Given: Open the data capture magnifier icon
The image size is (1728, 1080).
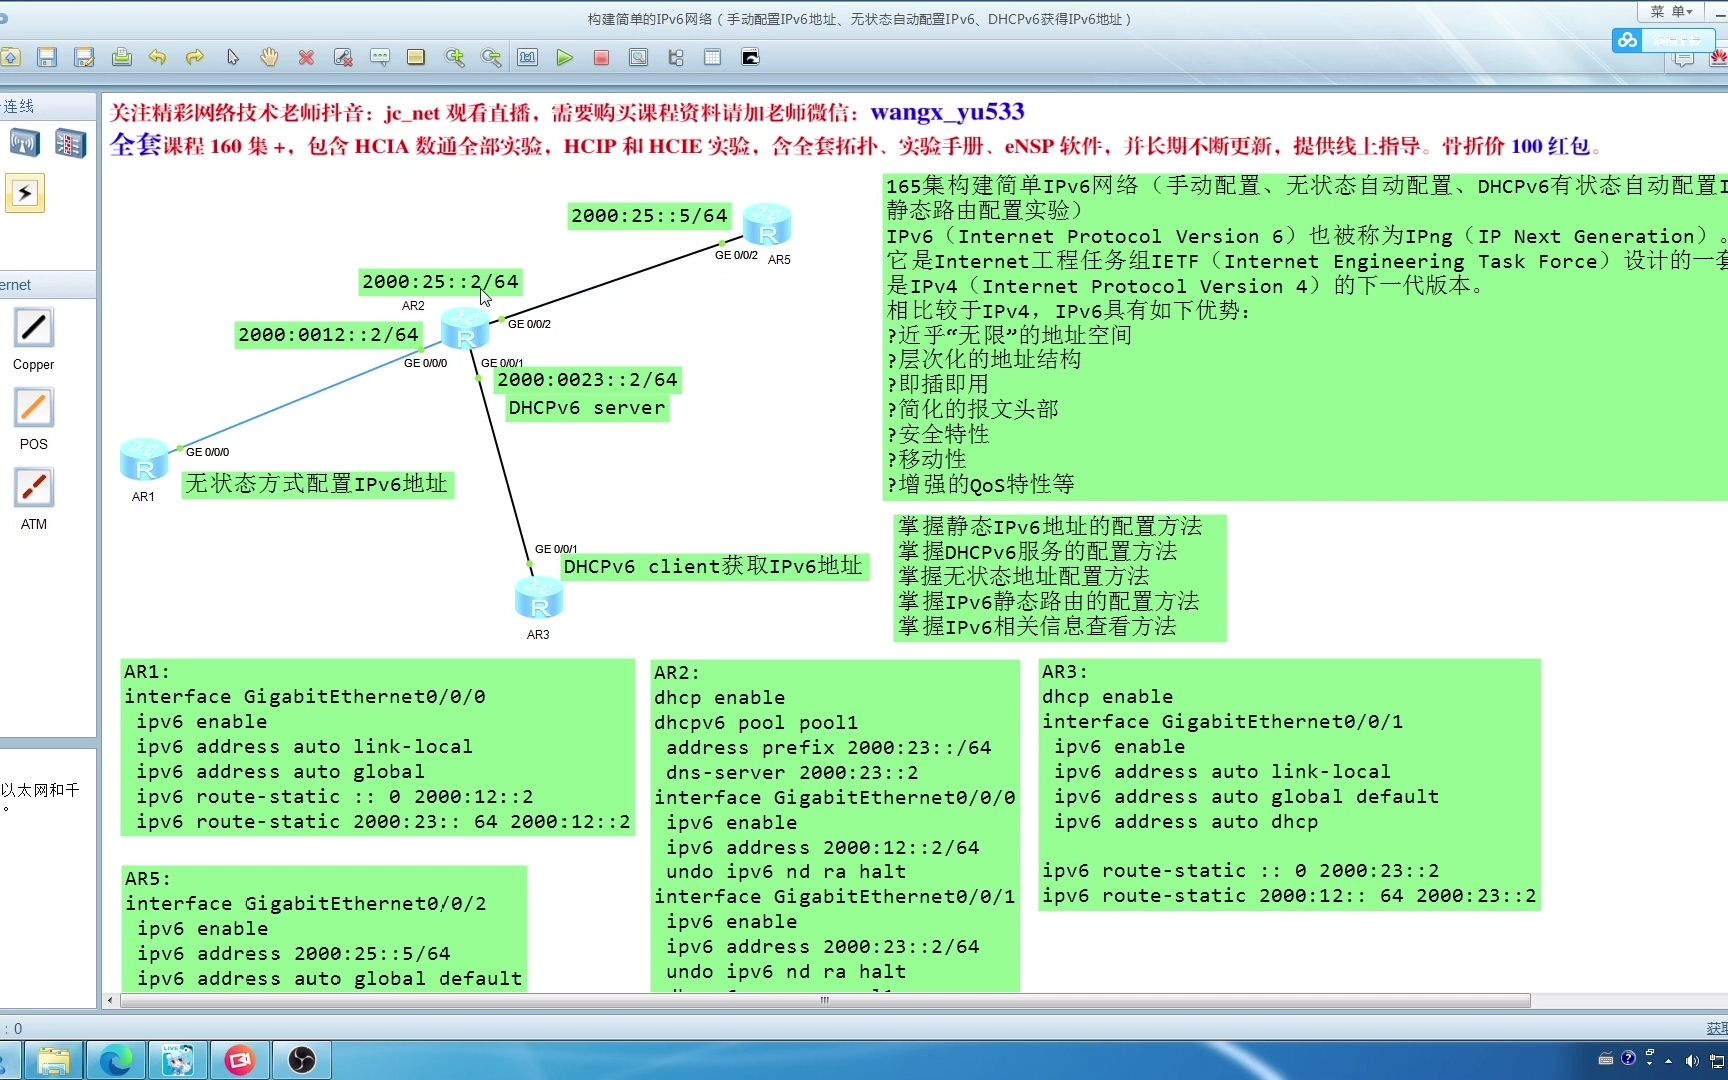Looking at the screenshot, I should (638, 57).
